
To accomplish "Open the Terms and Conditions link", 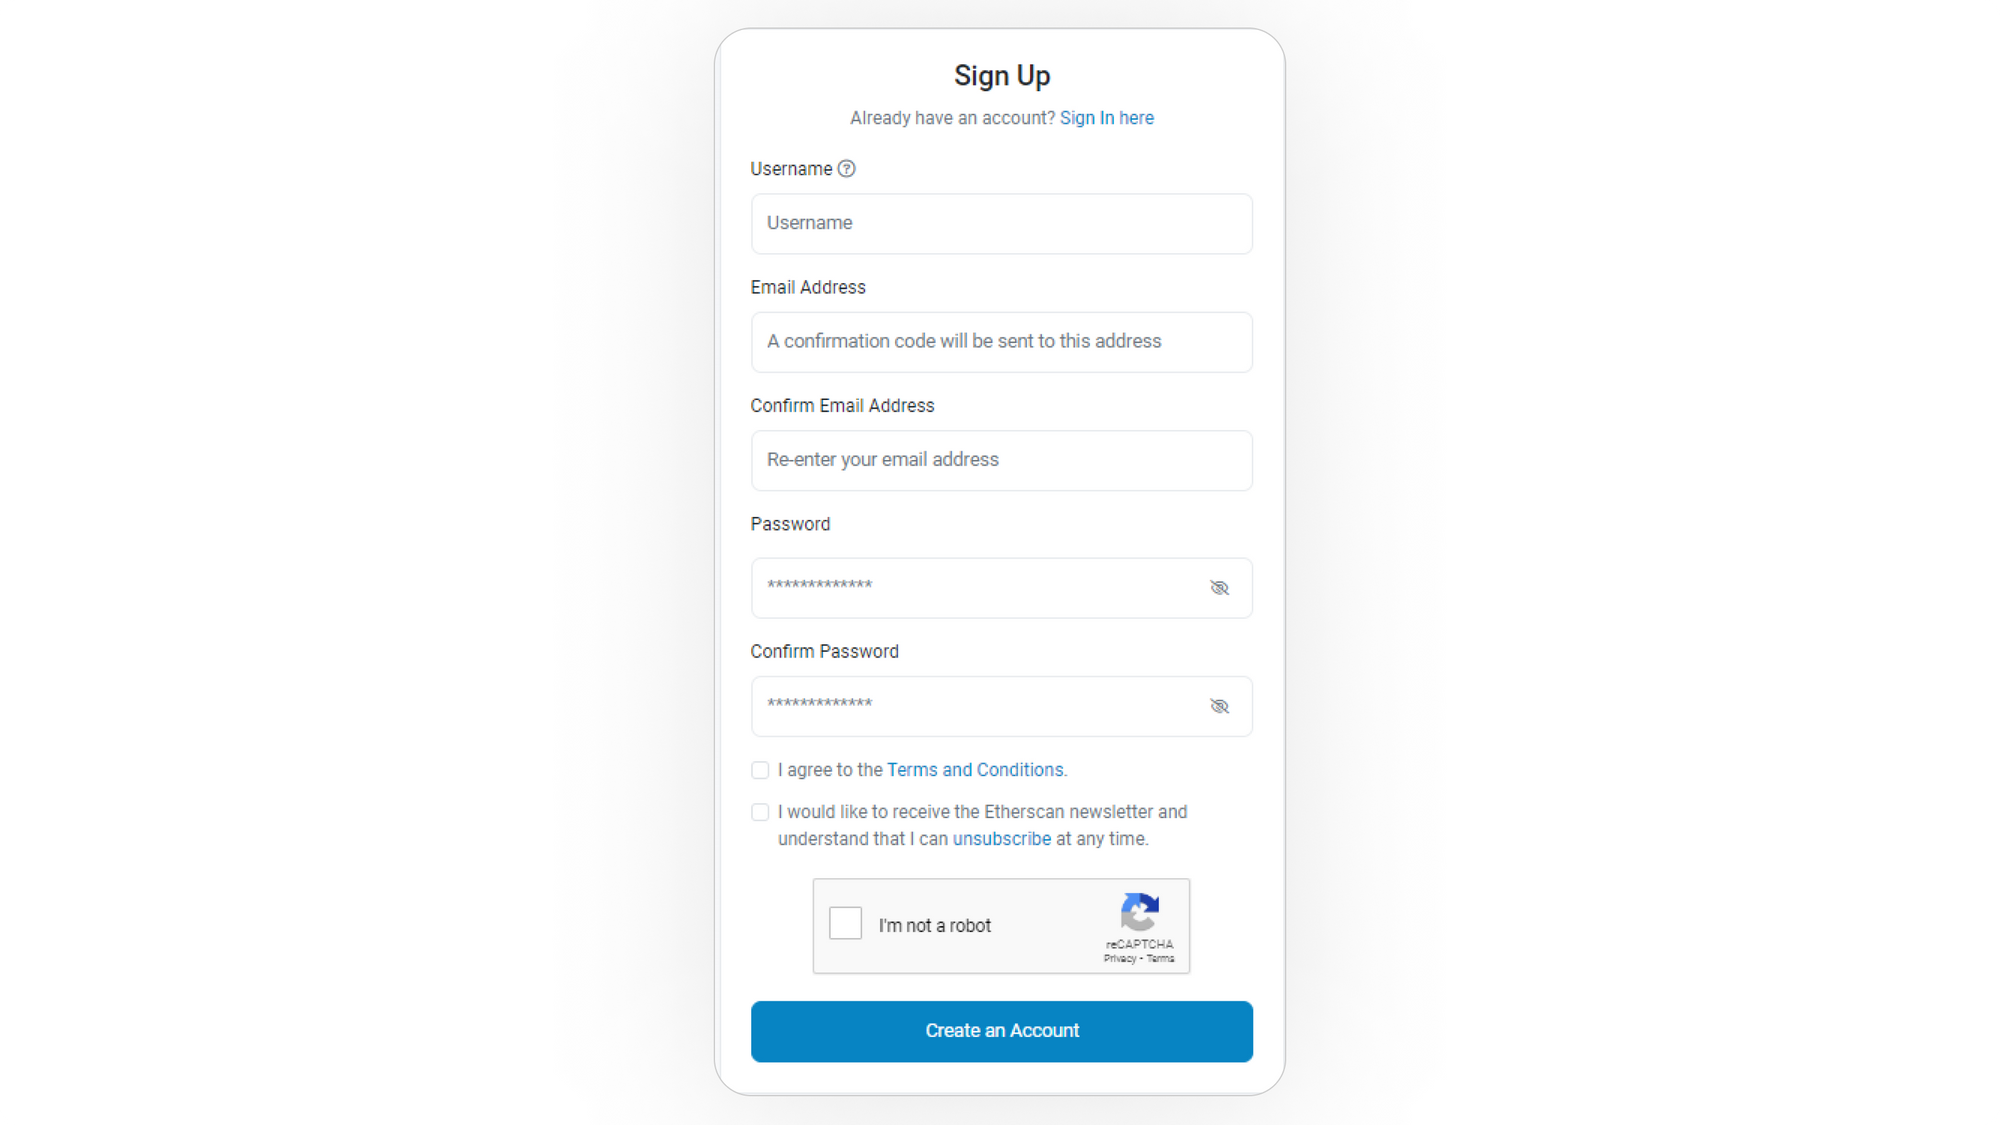I will click(975, 770).
